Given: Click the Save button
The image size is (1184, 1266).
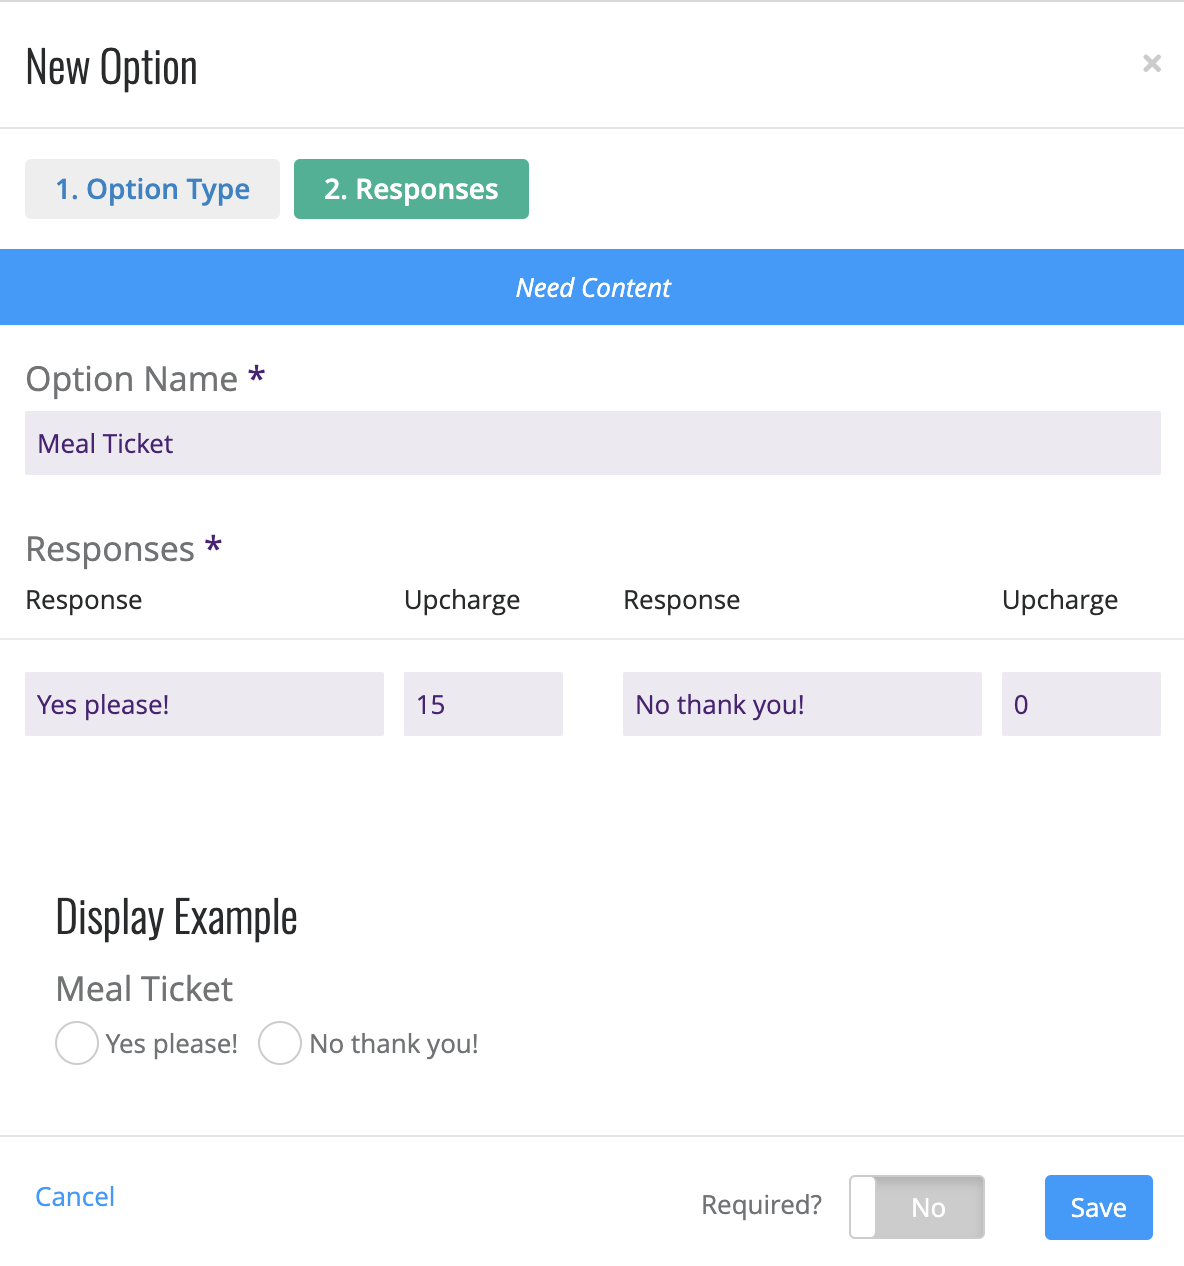Looking at the screenshot, I should [1099, 1207].
